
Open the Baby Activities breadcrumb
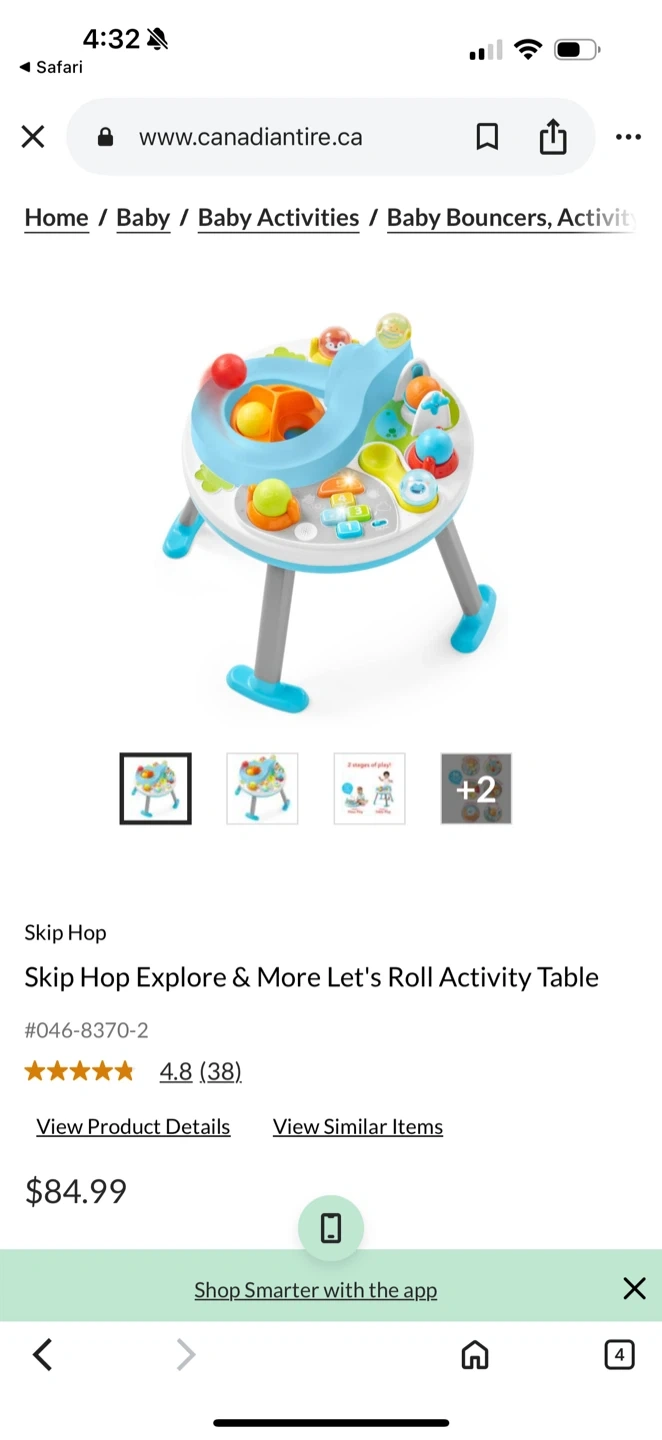[x=278, y=218]
